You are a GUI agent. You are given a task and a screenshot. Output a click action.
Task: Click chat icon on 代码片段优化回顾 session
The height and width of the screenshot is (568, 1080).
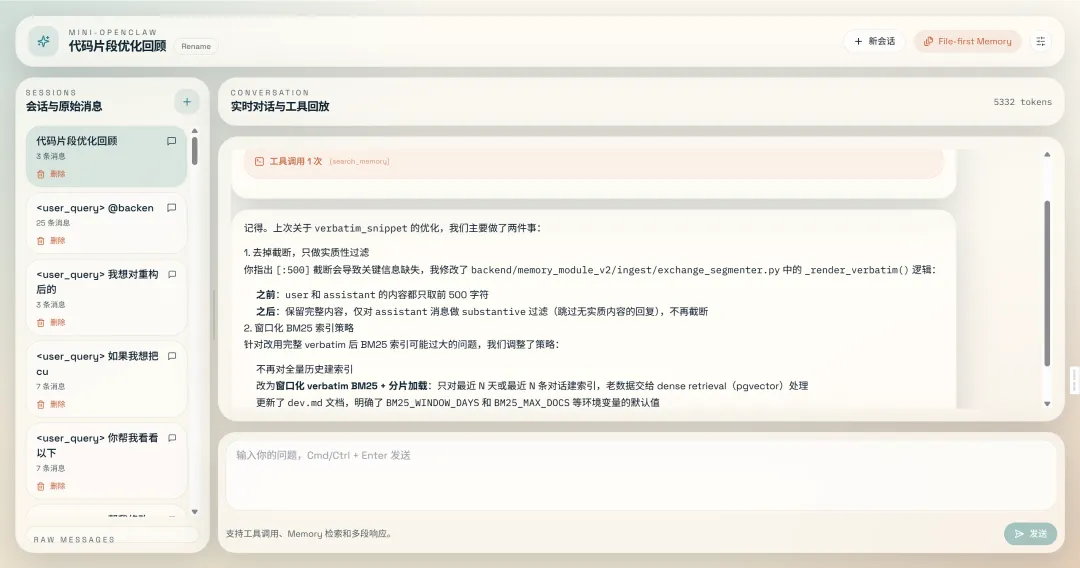point(172,141)
